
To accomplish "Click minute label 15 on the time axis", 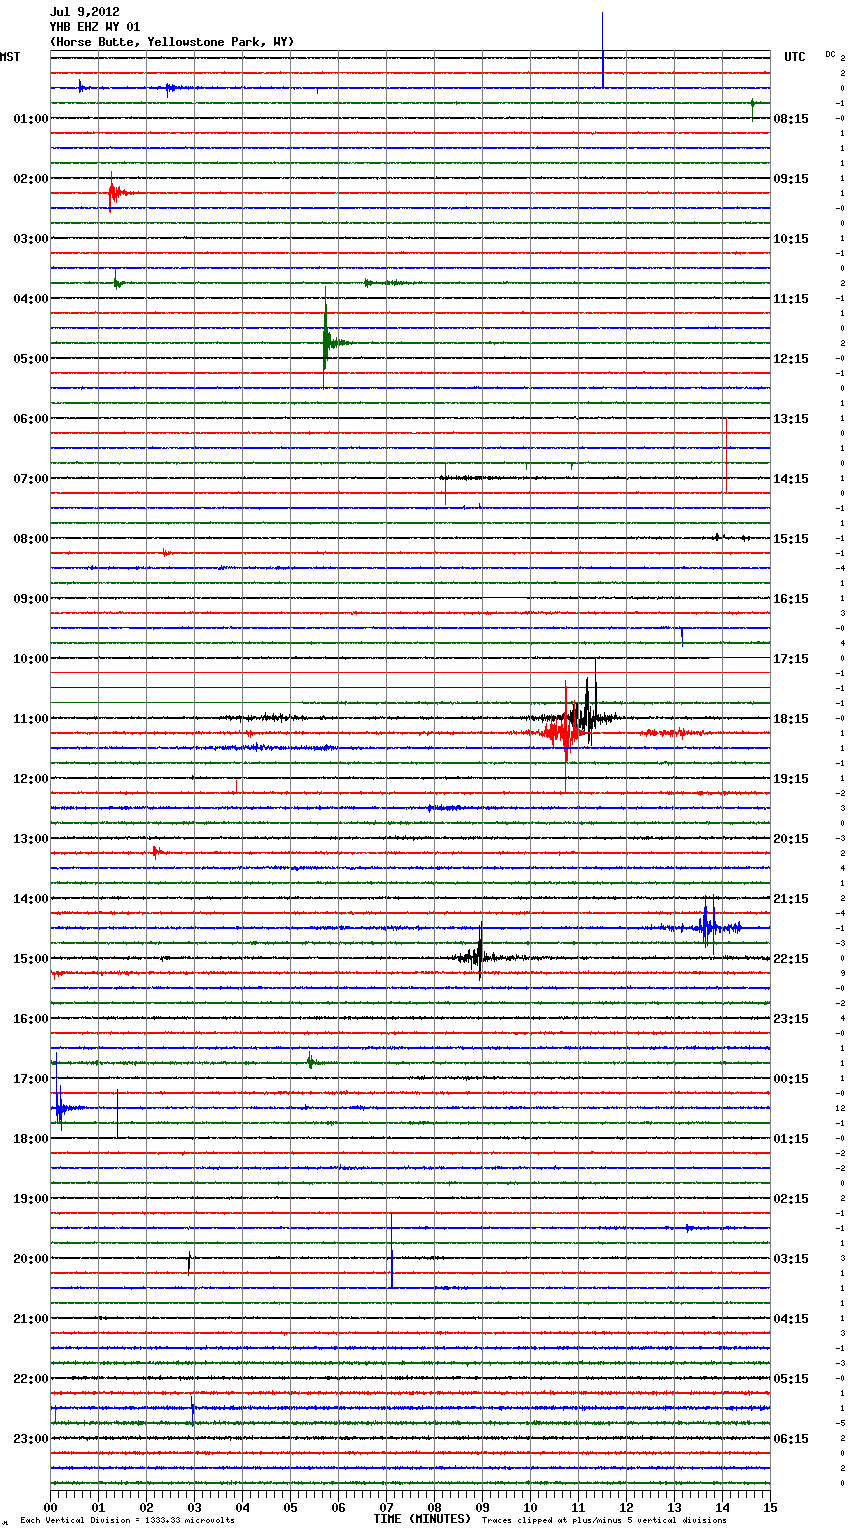I will point(770,1507).
